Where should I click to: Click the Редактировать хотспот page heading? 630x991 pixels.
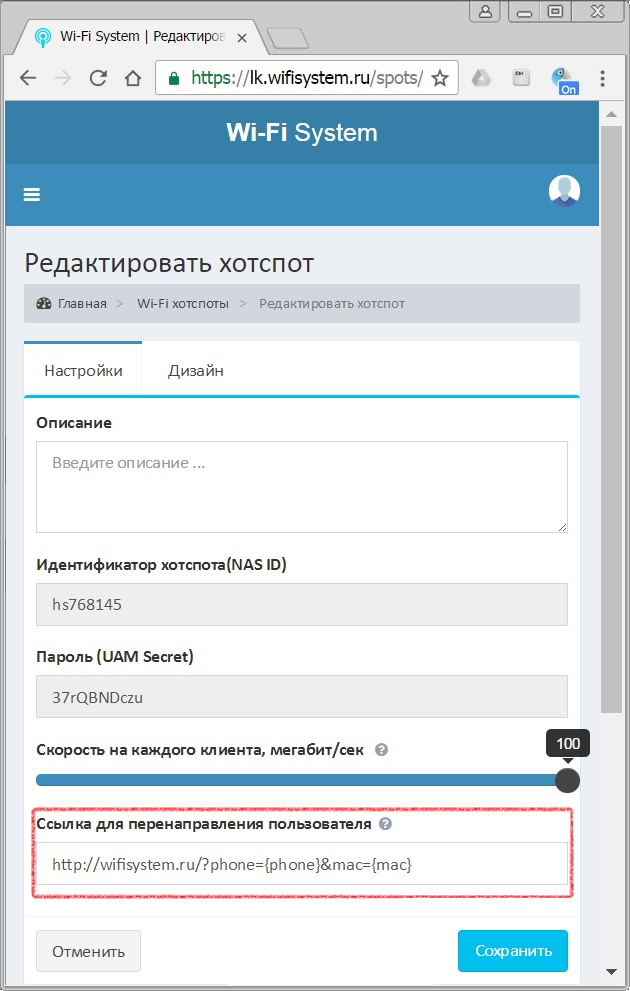coord(169,263)
